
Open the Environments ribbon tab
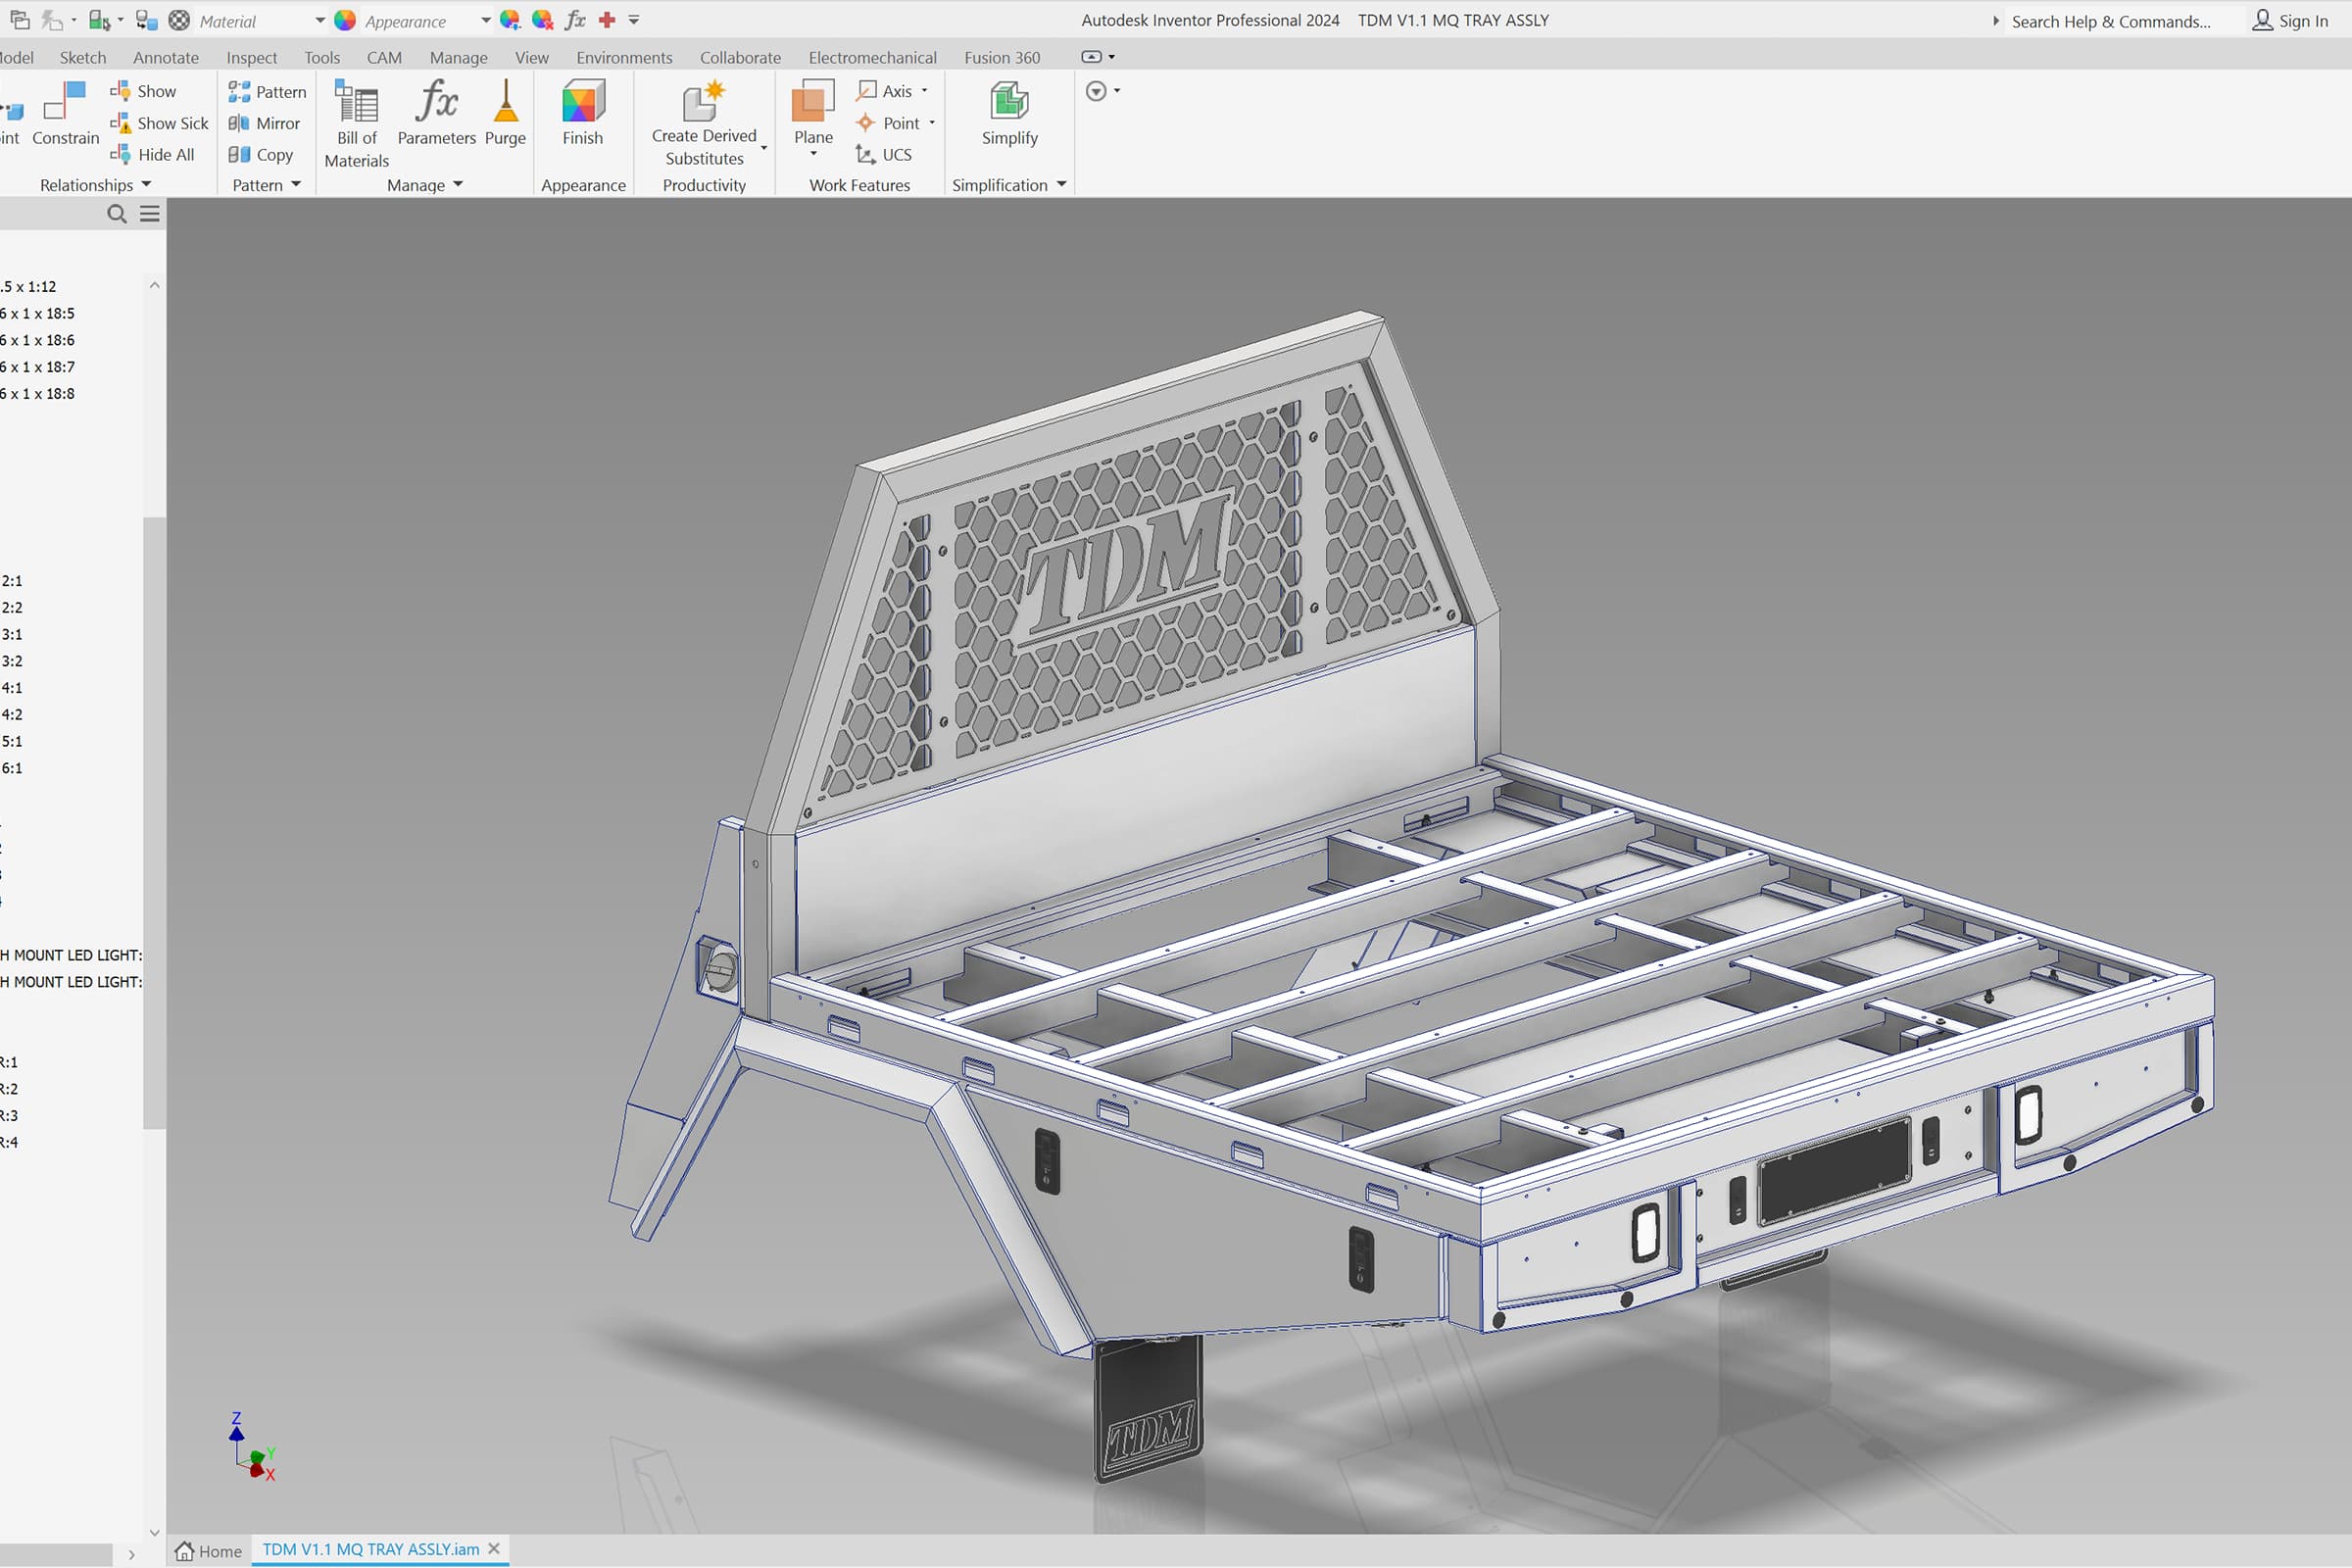click(624, 57)
